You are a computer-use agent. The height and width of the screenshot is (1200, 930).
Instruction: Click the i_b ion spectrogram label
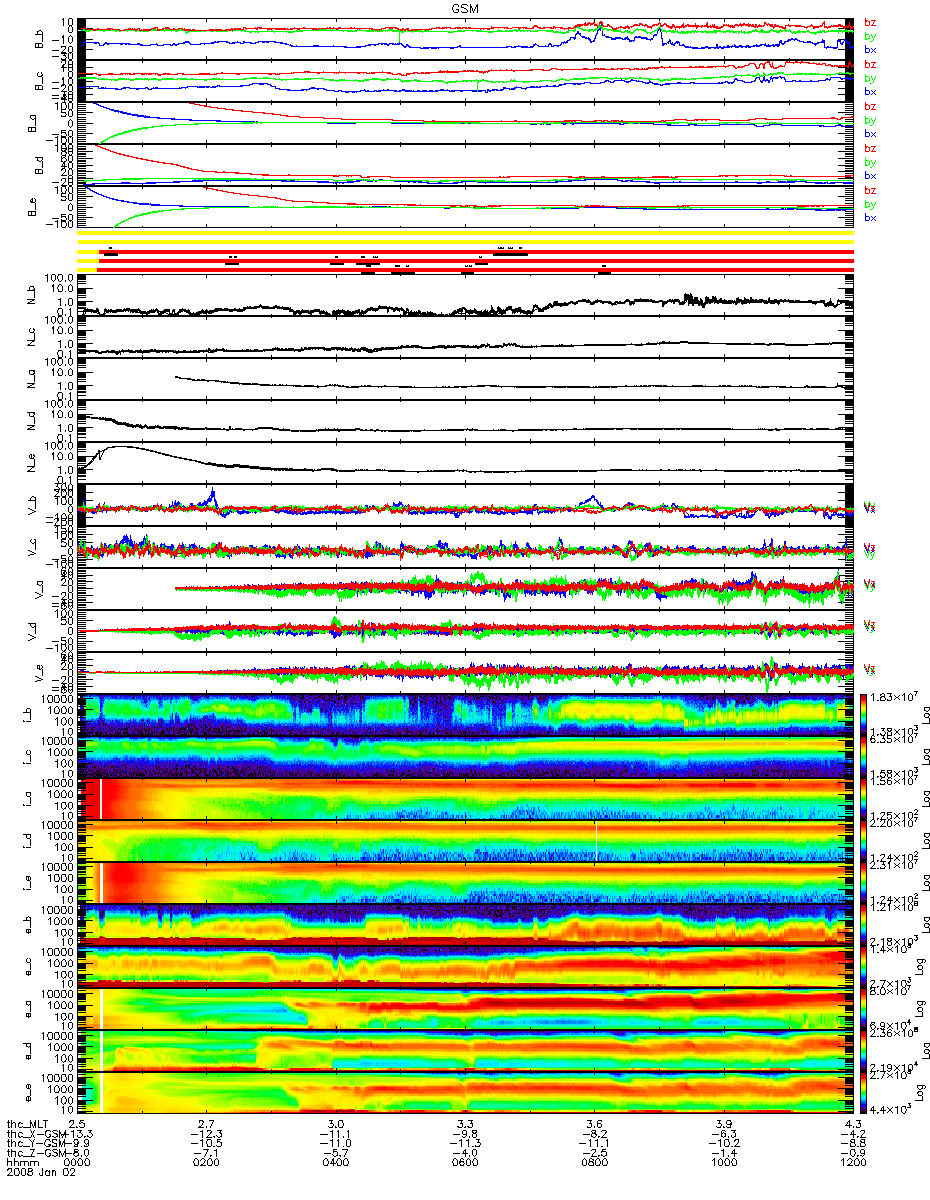(x=27, y=715)
